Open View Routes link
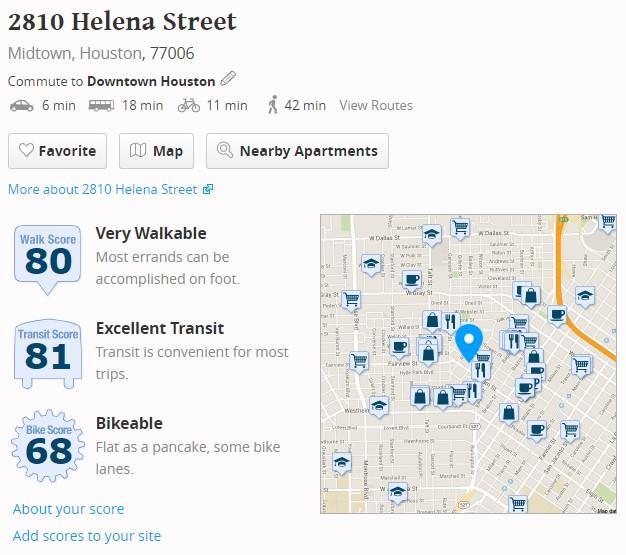The image size is (626, 555). coord(376,105)
